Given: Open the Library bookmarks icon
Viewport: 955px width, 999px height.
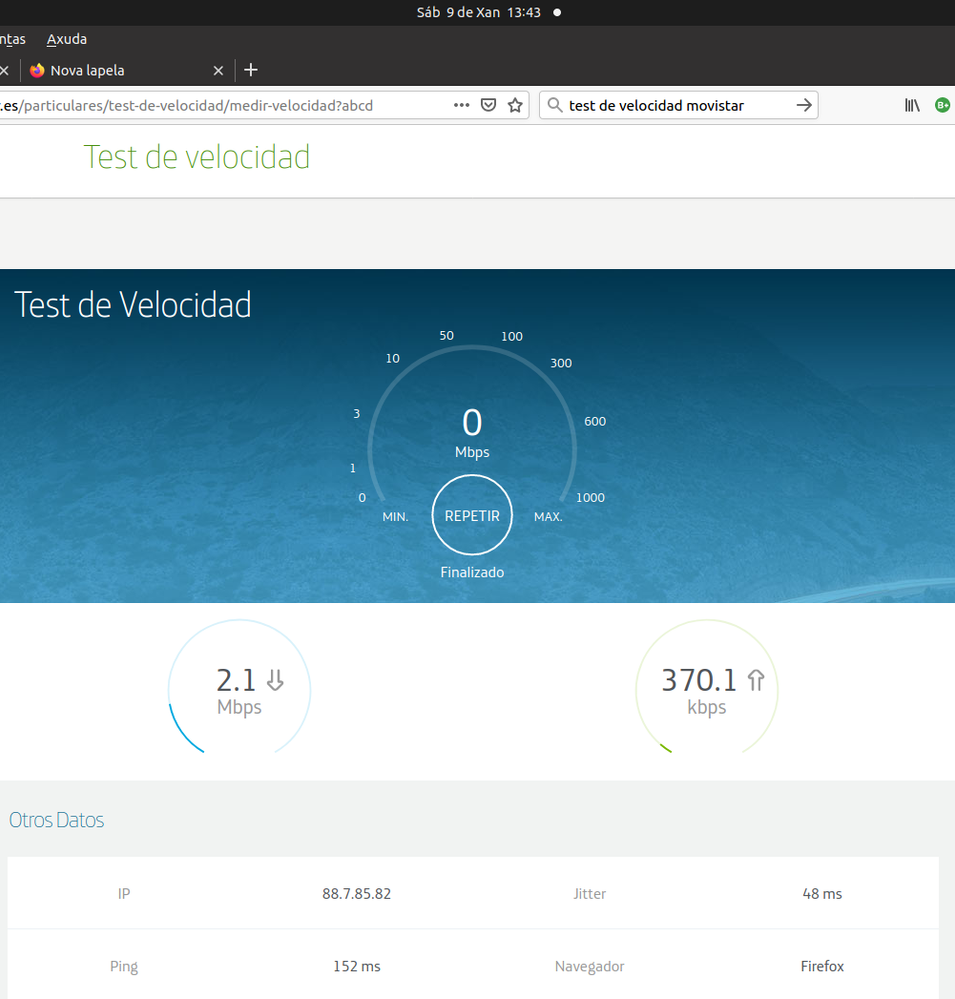Looking at the screenshot, I should pyautogui.click(x=912, y=105).
